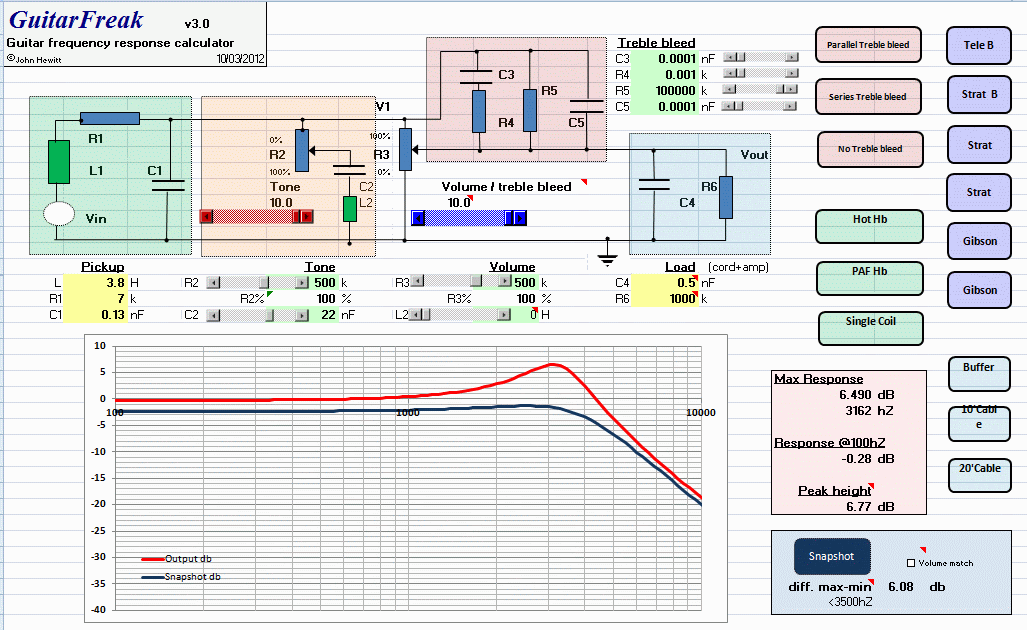Click C5 scrollbar right arrow
1027x630 pixels.
click(790, 106)
